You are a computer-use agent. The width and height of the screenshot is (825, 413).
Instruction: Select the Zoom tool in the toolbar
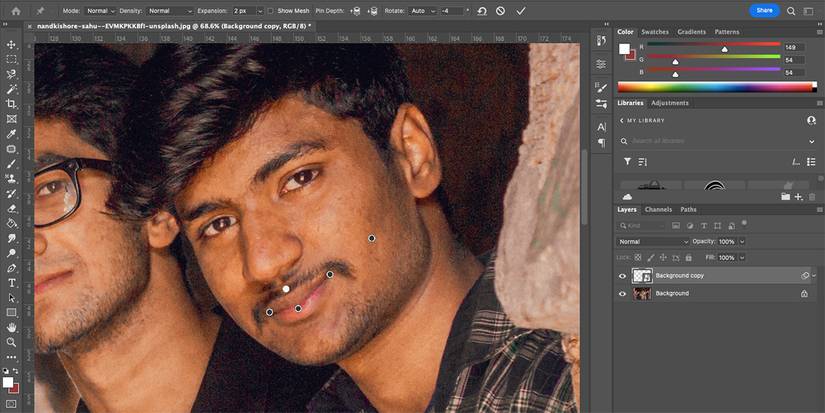[12, 342]
